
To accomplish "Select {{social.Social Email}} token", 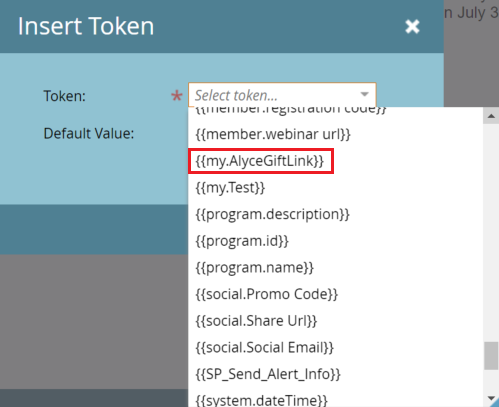I will pos(335,348).
